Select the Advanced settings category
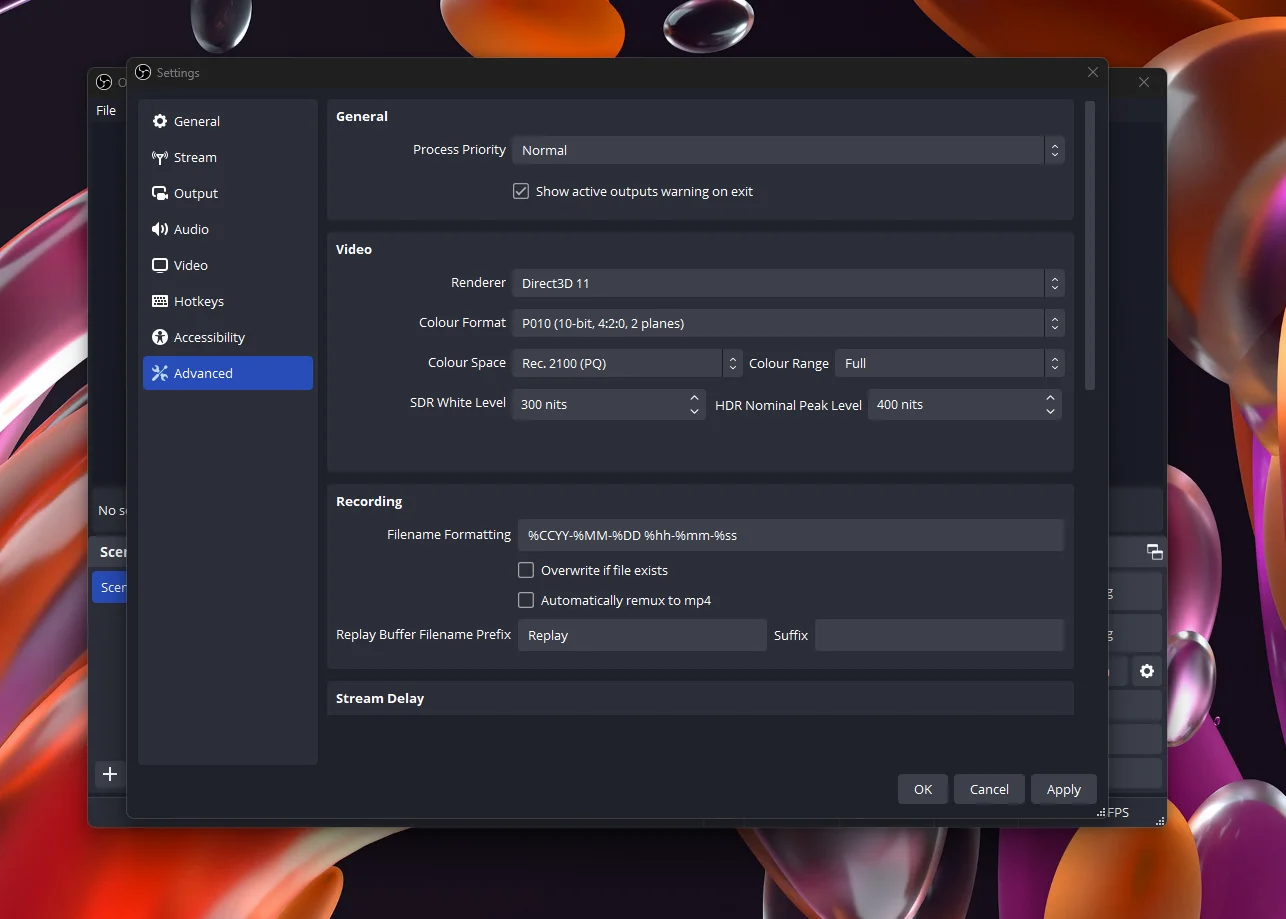The image size is (1286, 919). click(x=228, y=373)
